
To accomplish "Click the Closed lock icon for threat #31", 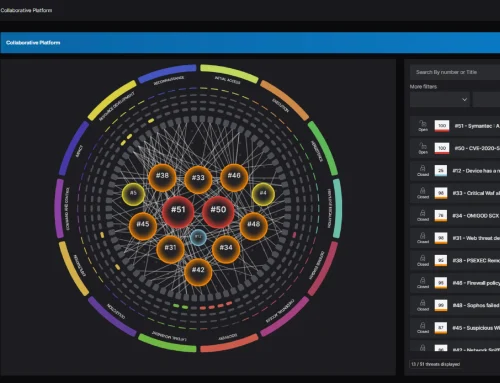I will pyautogui.click(x=423, y=238).
